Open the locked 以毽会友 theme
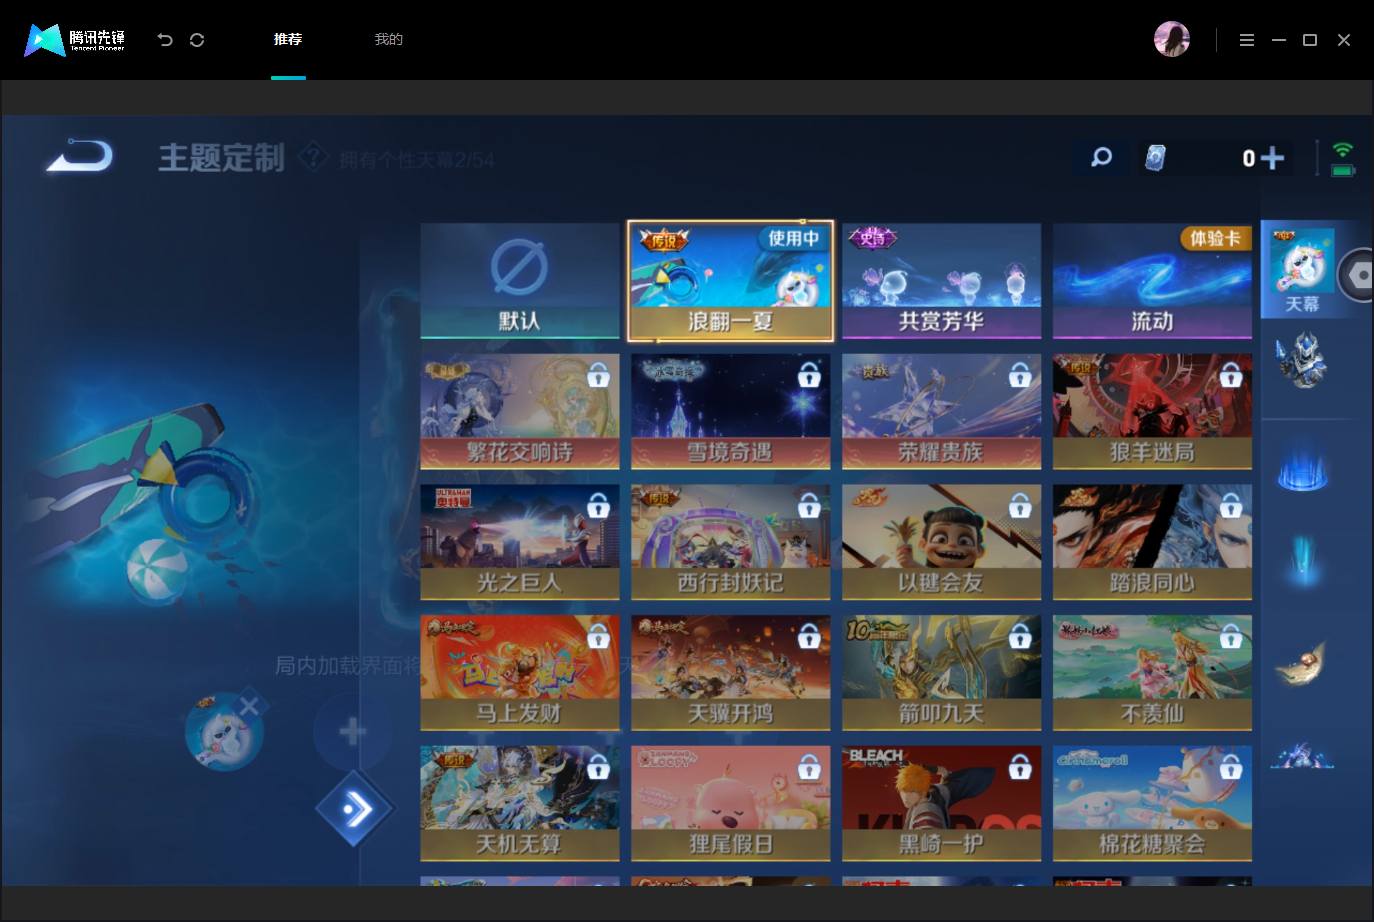Viewport: 1374px width, 922px height. click(941, 542)
